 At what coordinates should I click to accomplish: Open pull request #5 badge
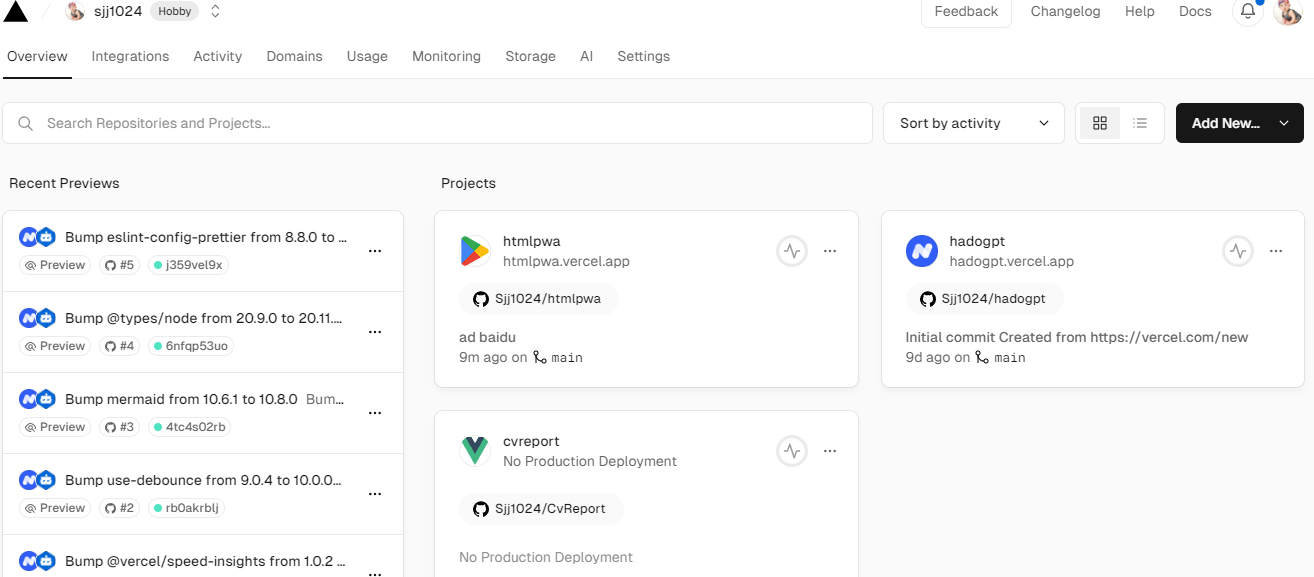(x=120, y=265)
